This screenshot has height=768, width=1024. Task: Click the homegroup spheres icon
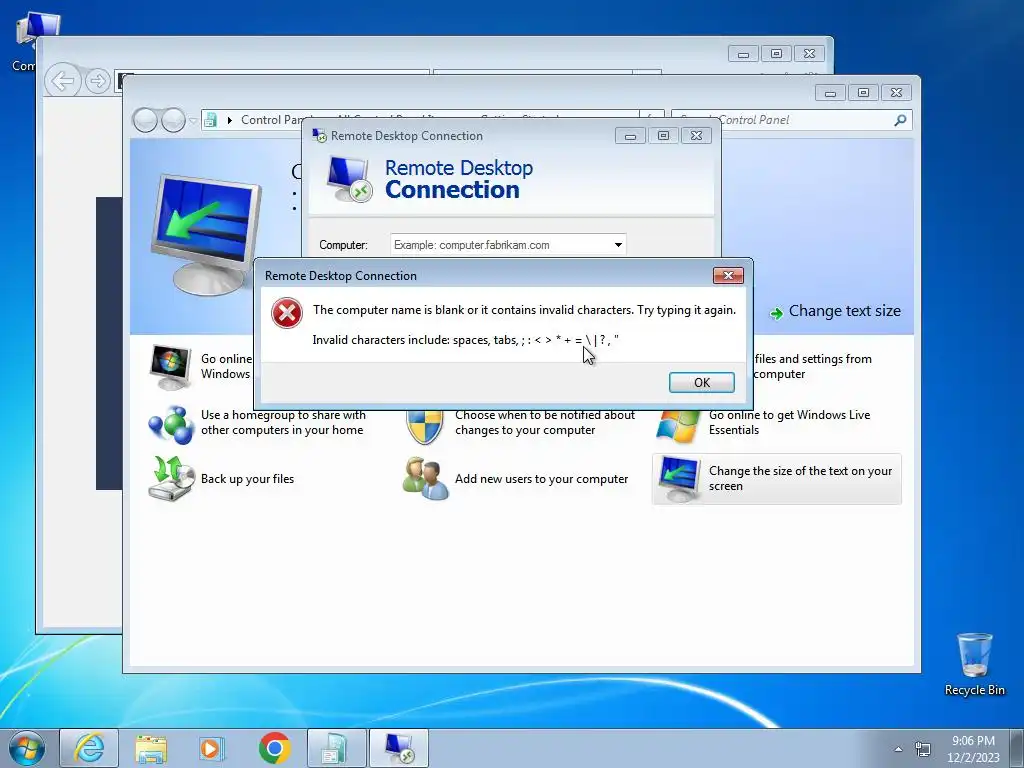(171, 424)
